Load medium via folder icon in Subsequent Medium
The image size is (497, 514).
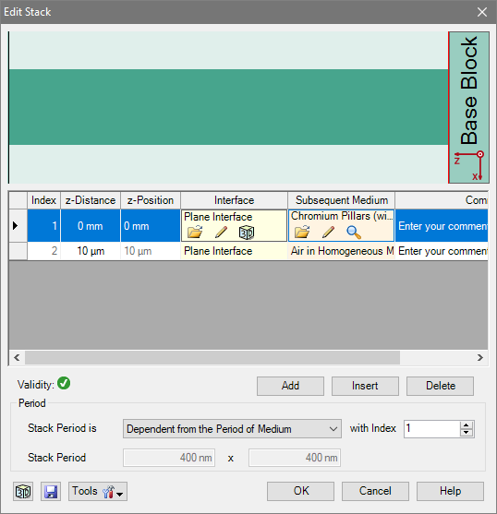(x=302, y=231)
